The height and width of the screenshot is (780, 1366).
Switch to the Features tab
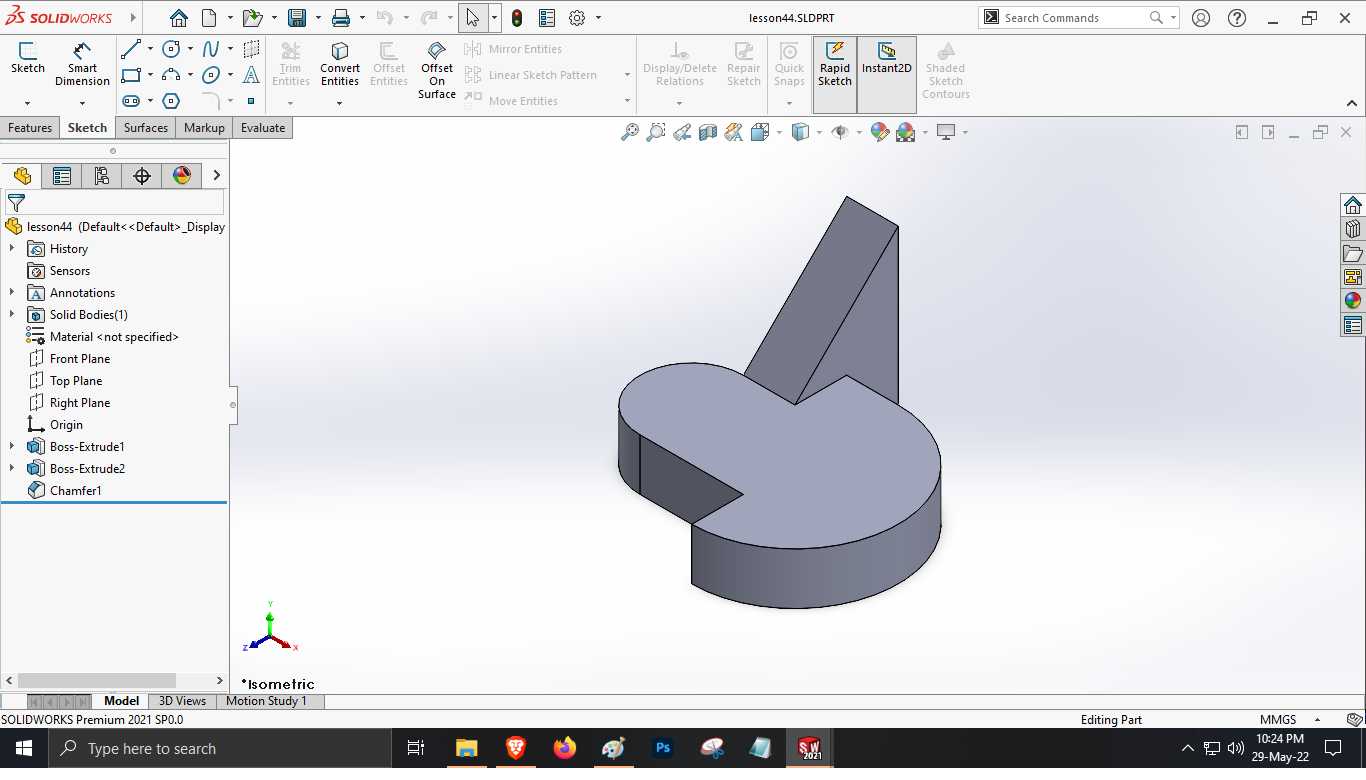[x=30, y=128]
